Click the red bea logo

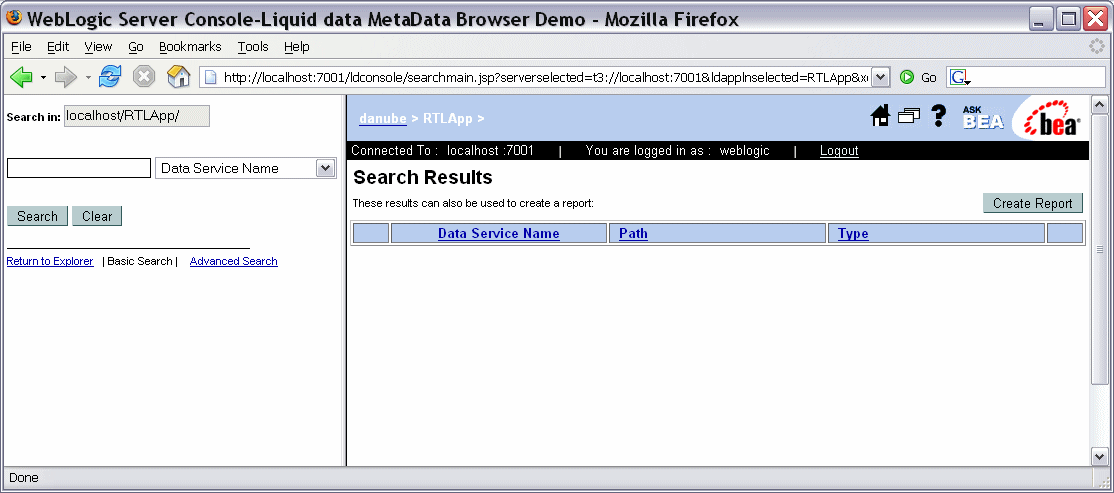(1052, 118)
